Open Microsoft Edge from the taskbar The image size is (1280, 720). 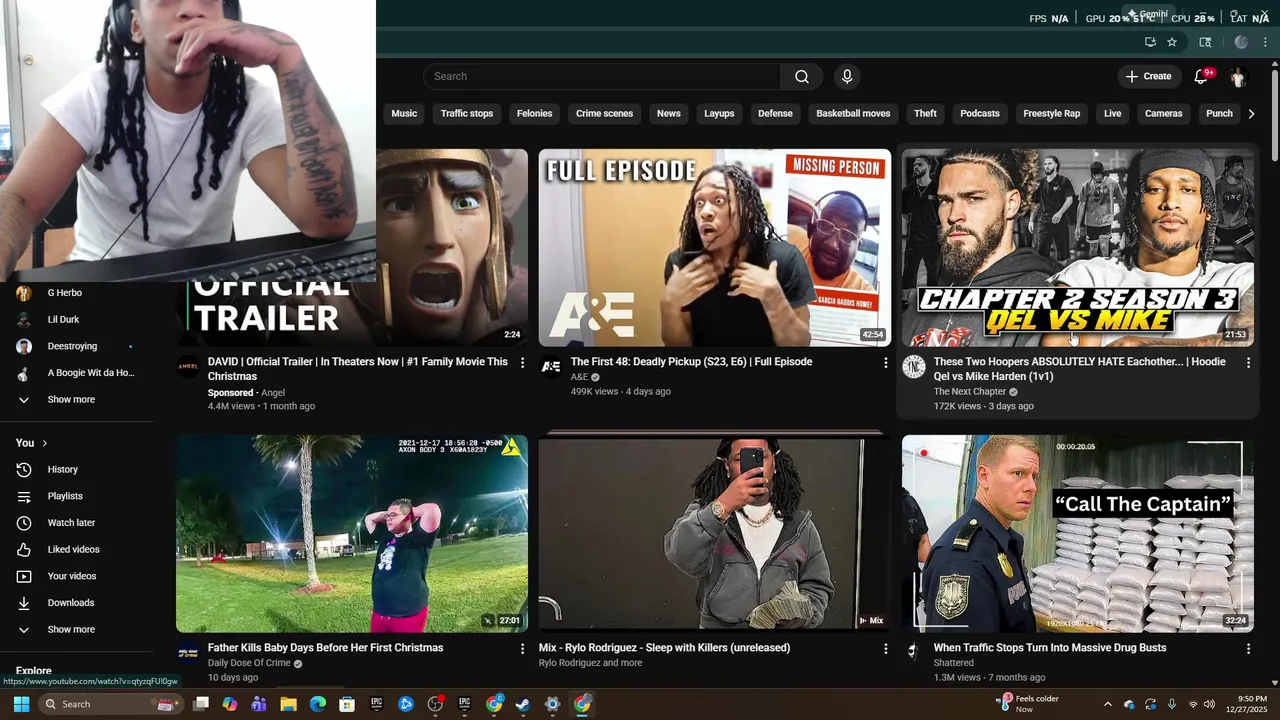point(318,704)
